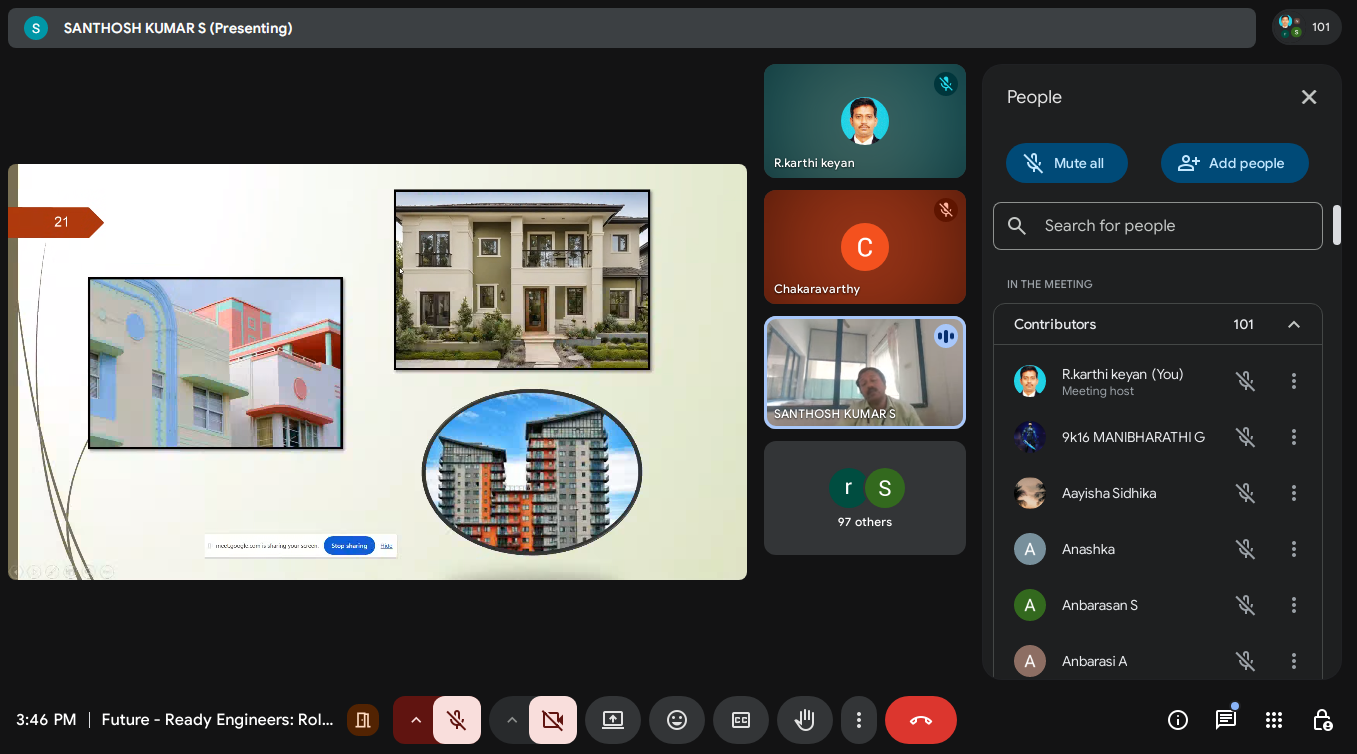Open more options menu for Anashka
This screenshot has width=1357, height=754.
(x=1293, y=549)
